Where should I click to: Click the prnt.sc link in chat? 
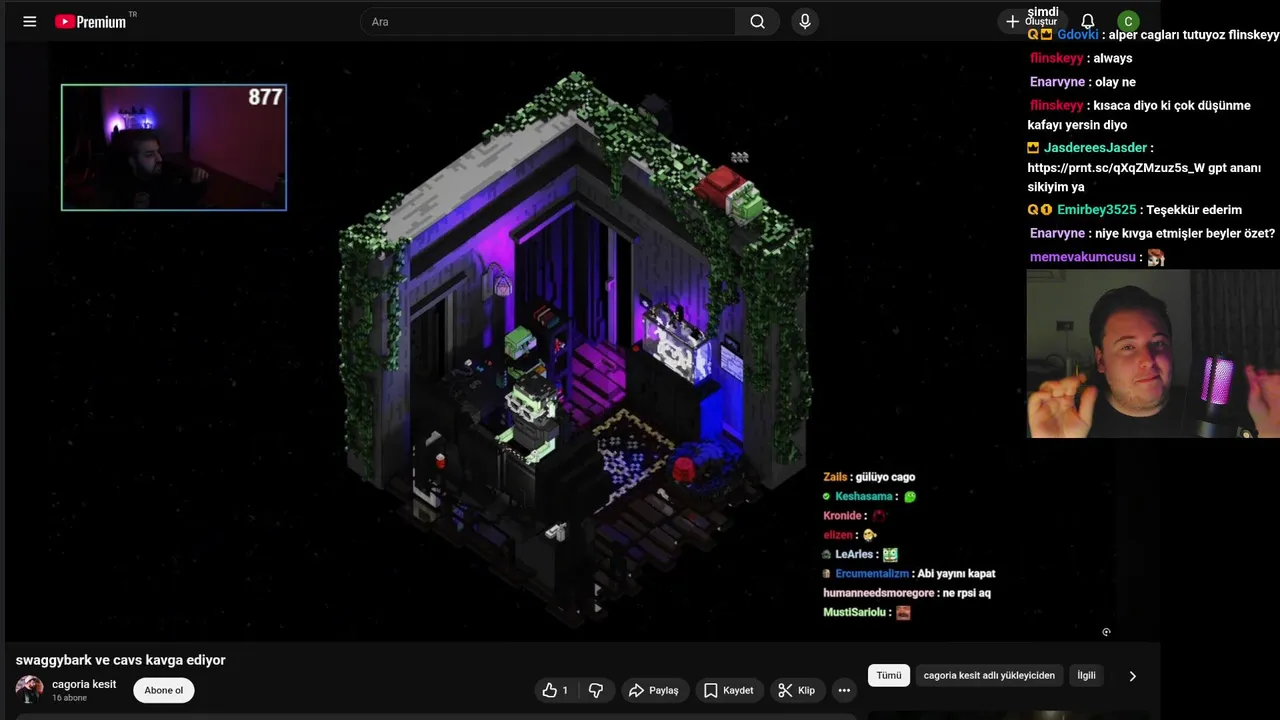pyautogui.click(x=1116, y=168)
